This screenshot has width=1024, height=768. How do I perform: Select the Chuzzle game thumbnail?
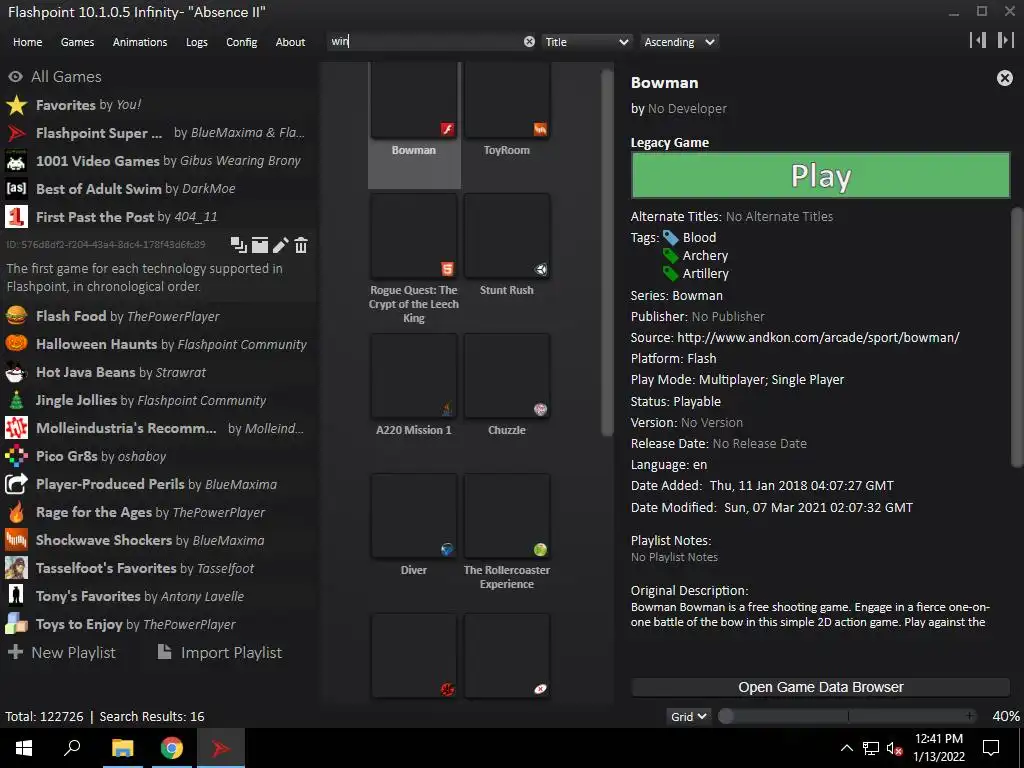click(507, 376)
